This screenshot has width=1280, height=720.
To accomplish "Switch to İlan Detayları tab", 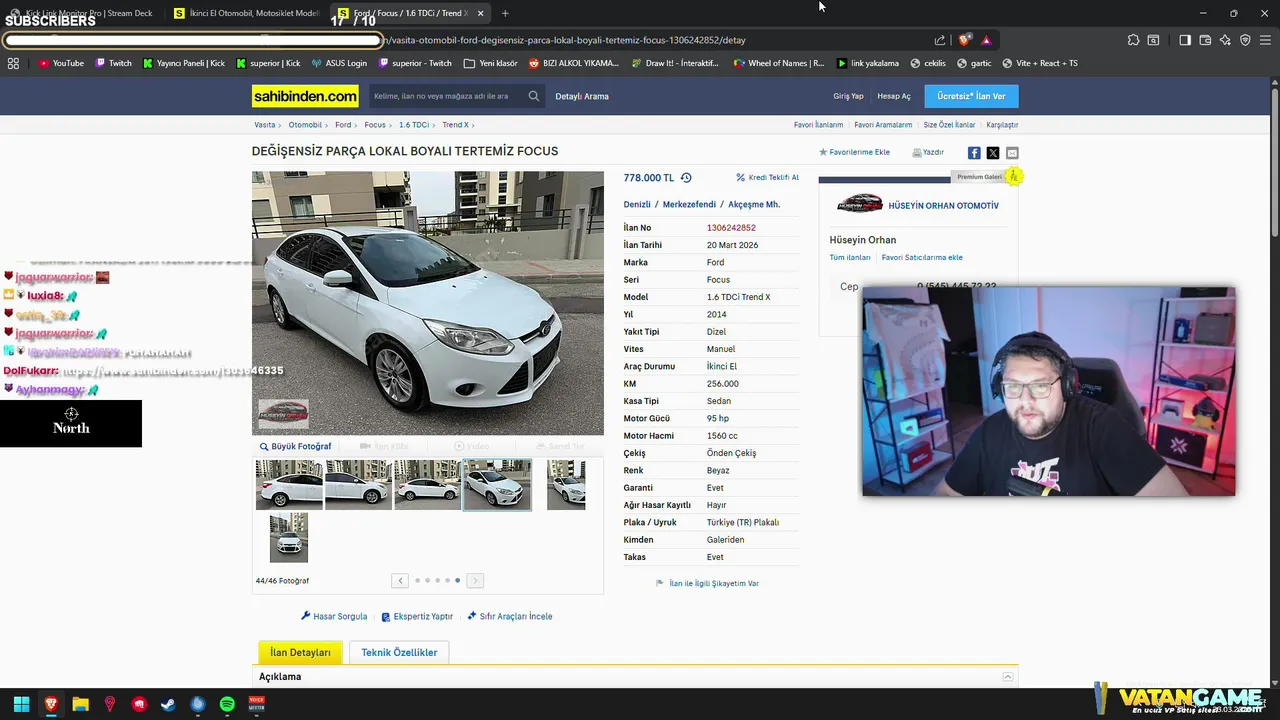I will pyautogui.click(x=300, y=652).
